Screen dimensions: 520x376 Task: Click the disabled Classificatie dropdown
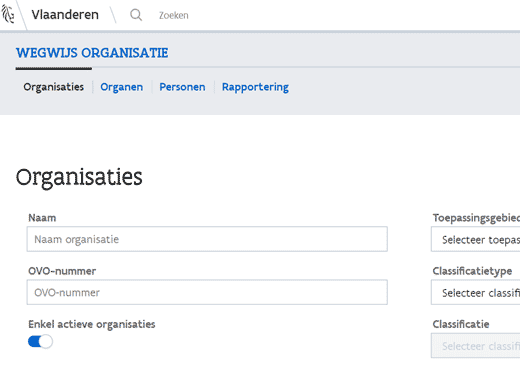pos(476,345)
